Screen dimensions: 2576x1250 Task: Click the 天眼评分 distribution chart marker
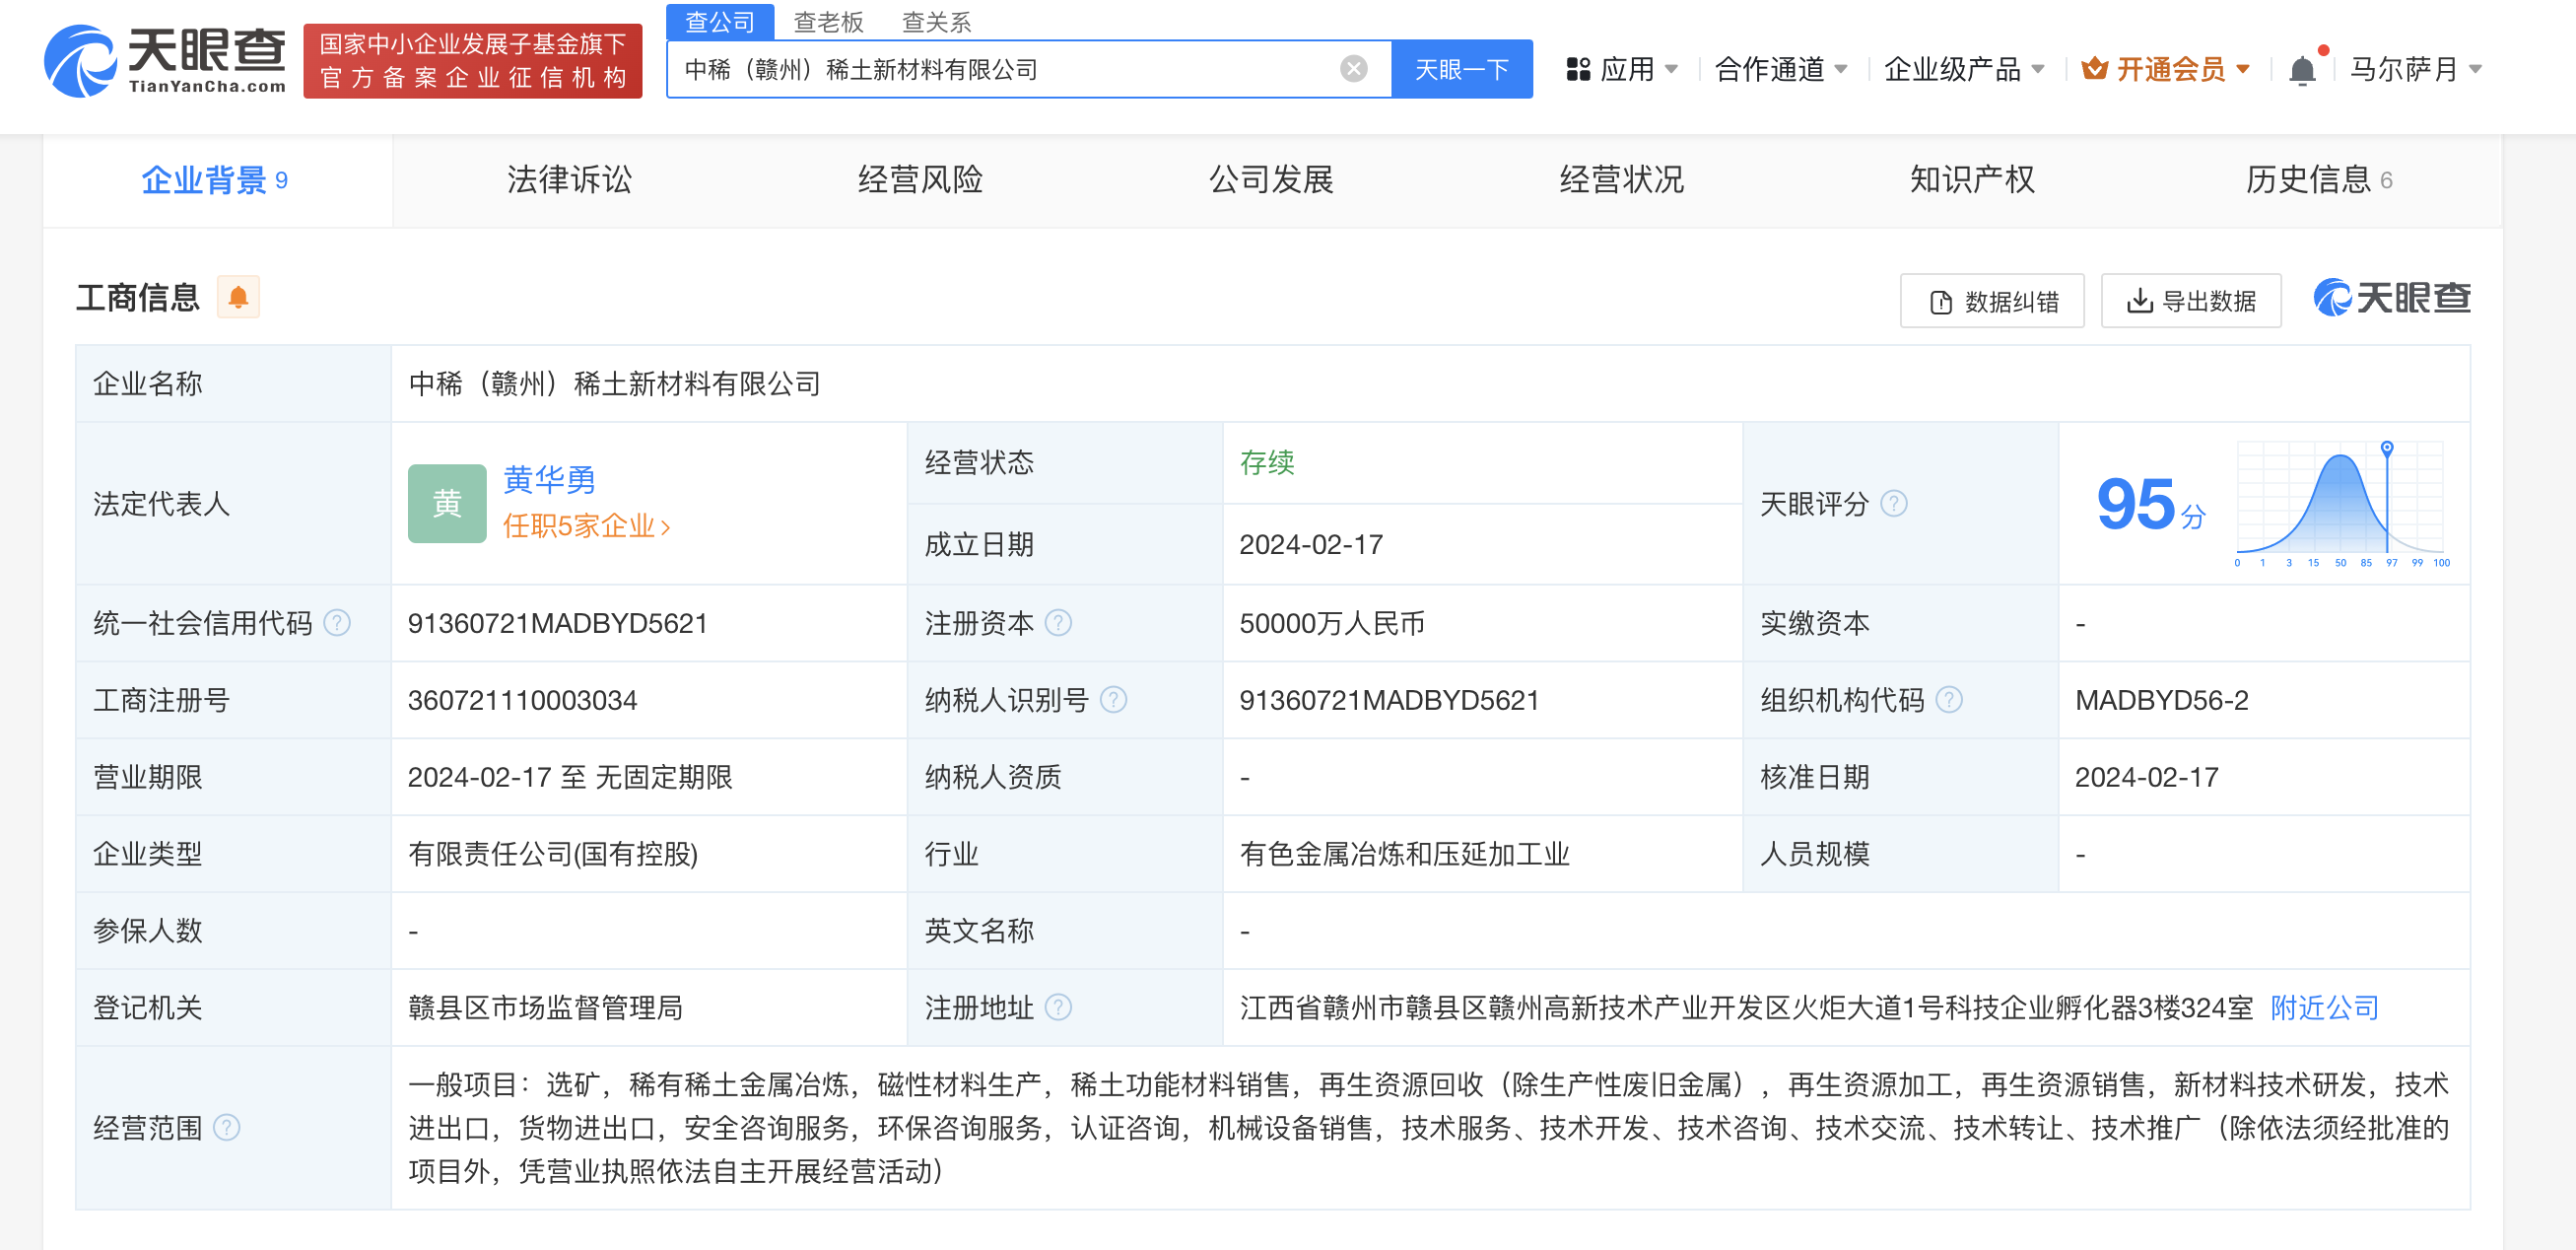click(x=2386, y=448)
